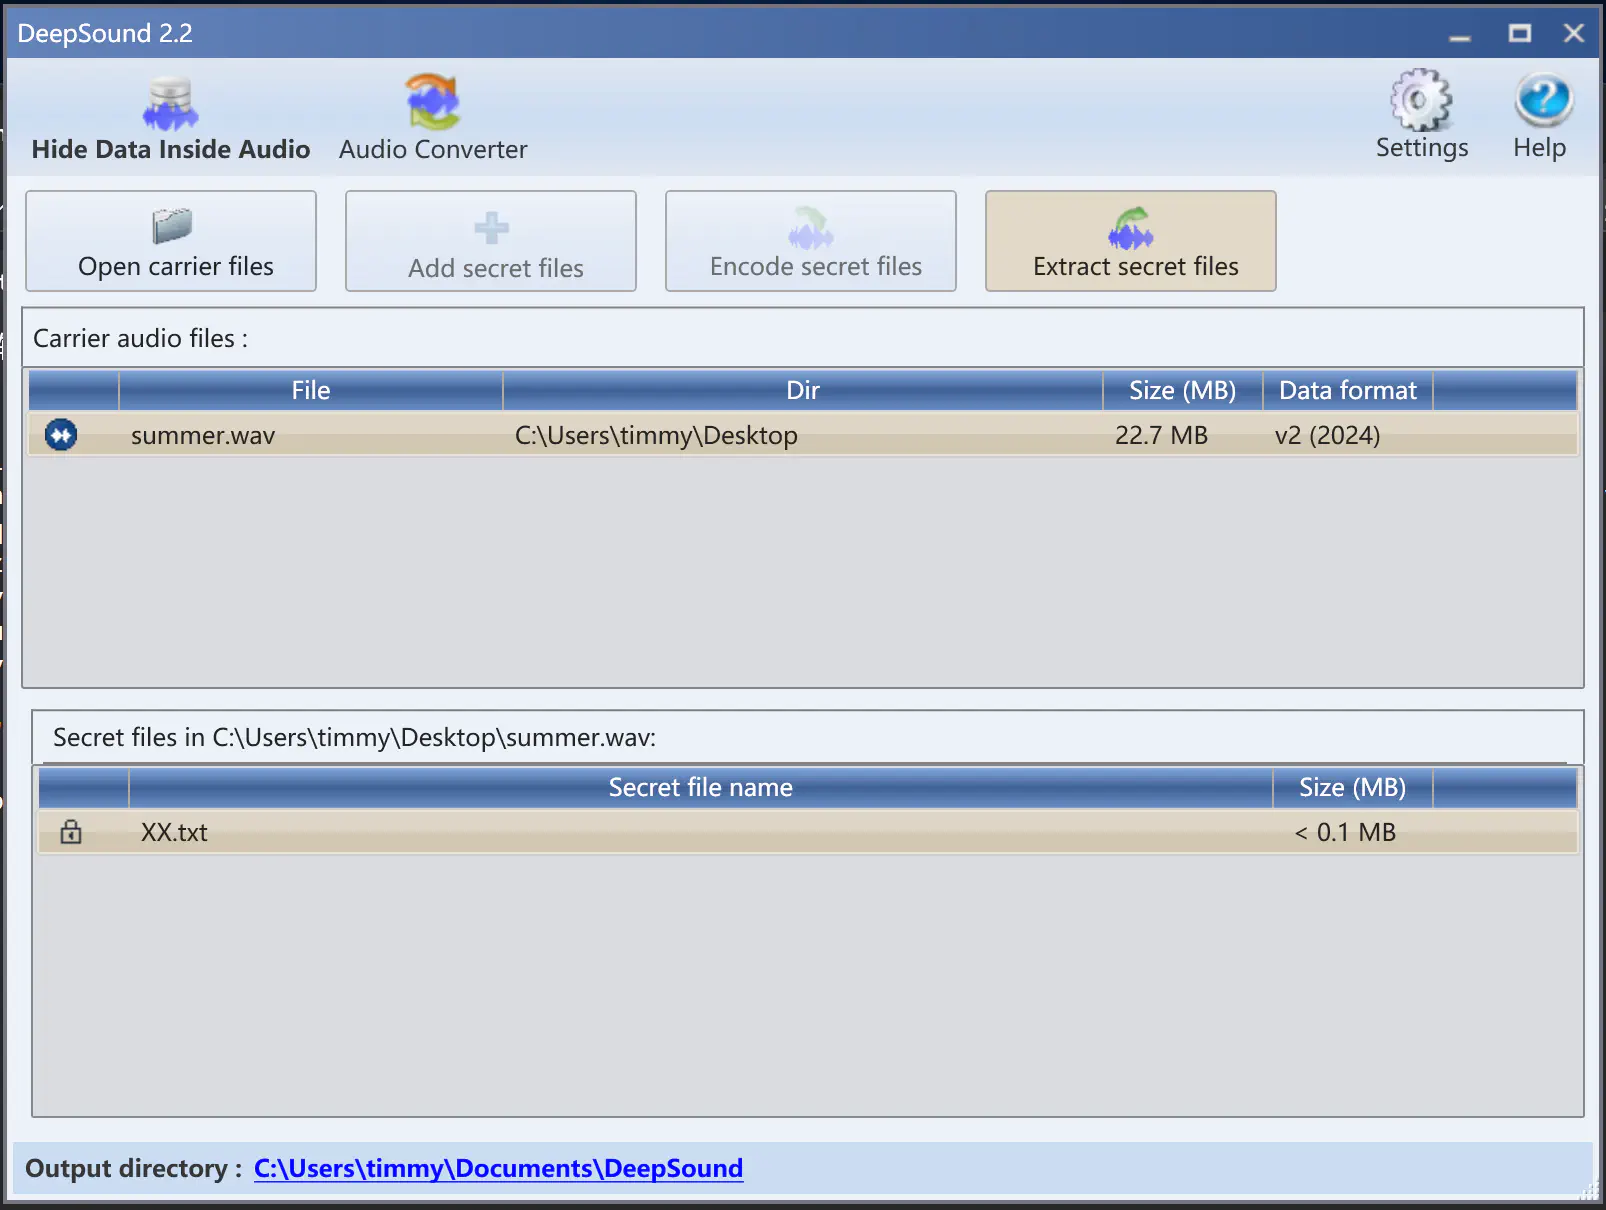
Task: Click carrier list Size (MB) column header
Action: pos(1182,390)
